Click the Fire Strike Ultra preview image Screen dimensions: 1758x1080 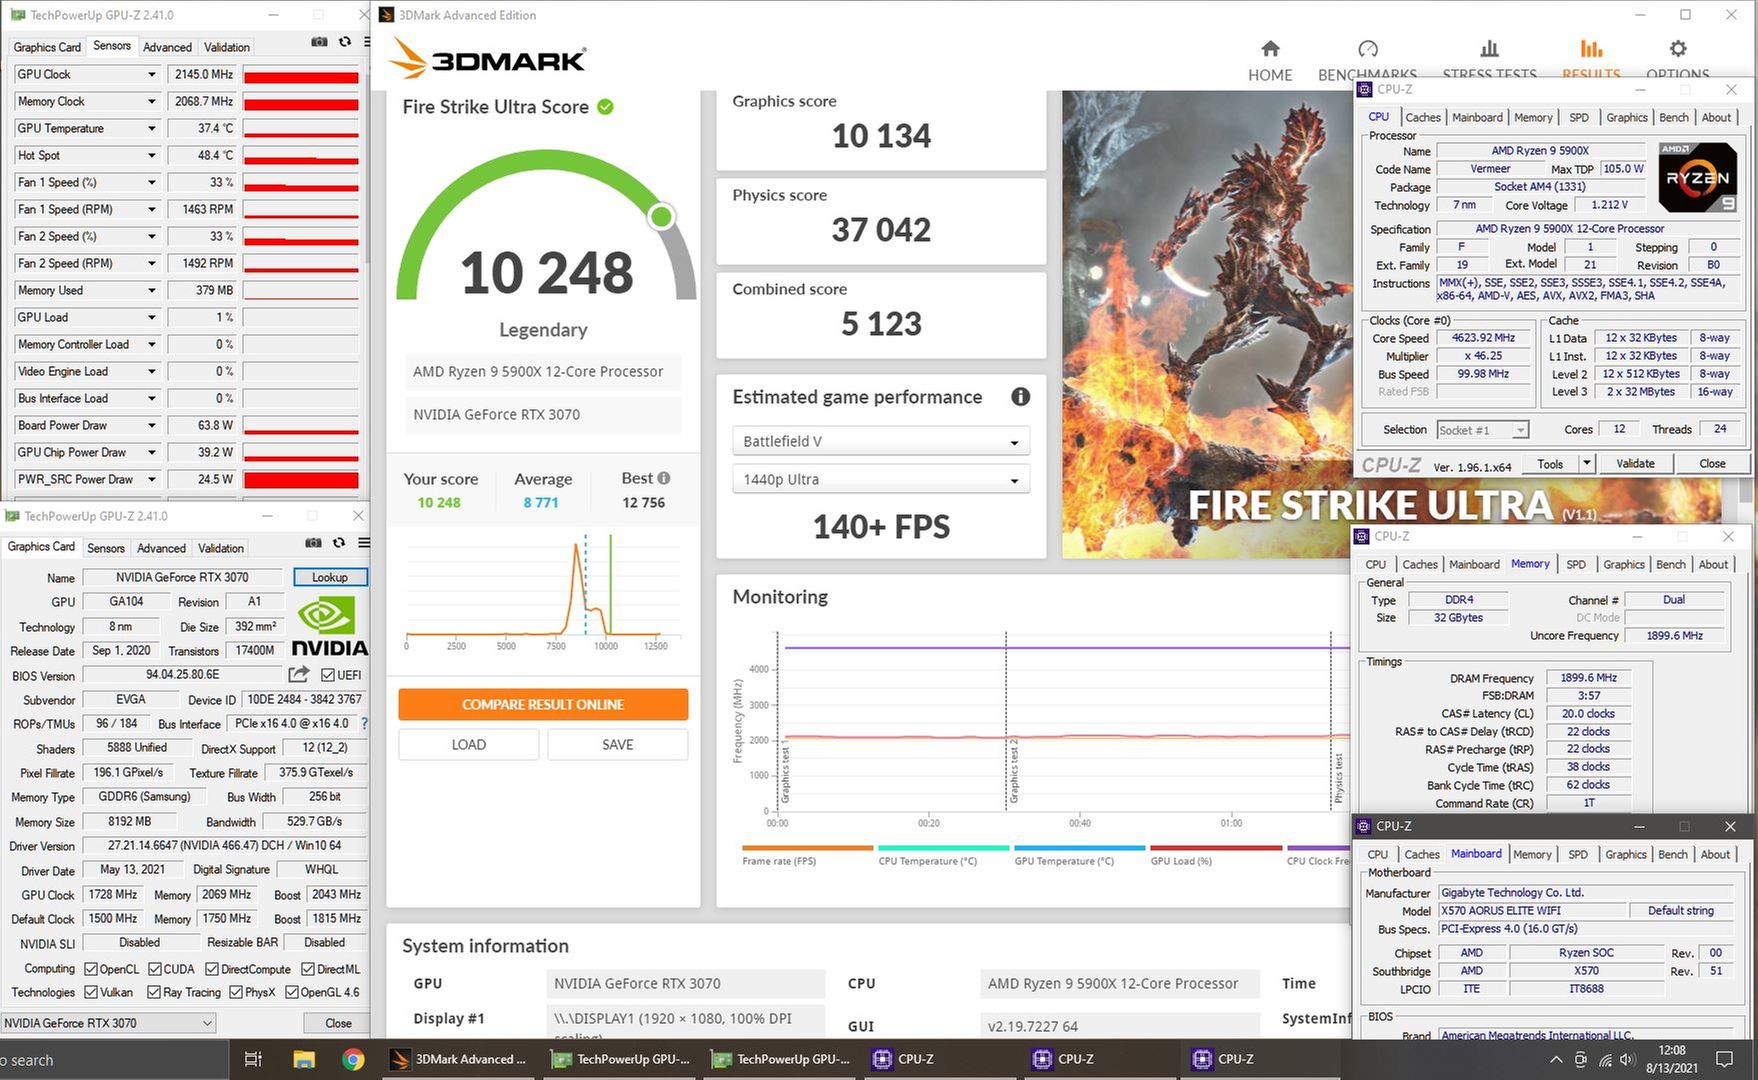pyautogui.click(x=1207, y=324)
